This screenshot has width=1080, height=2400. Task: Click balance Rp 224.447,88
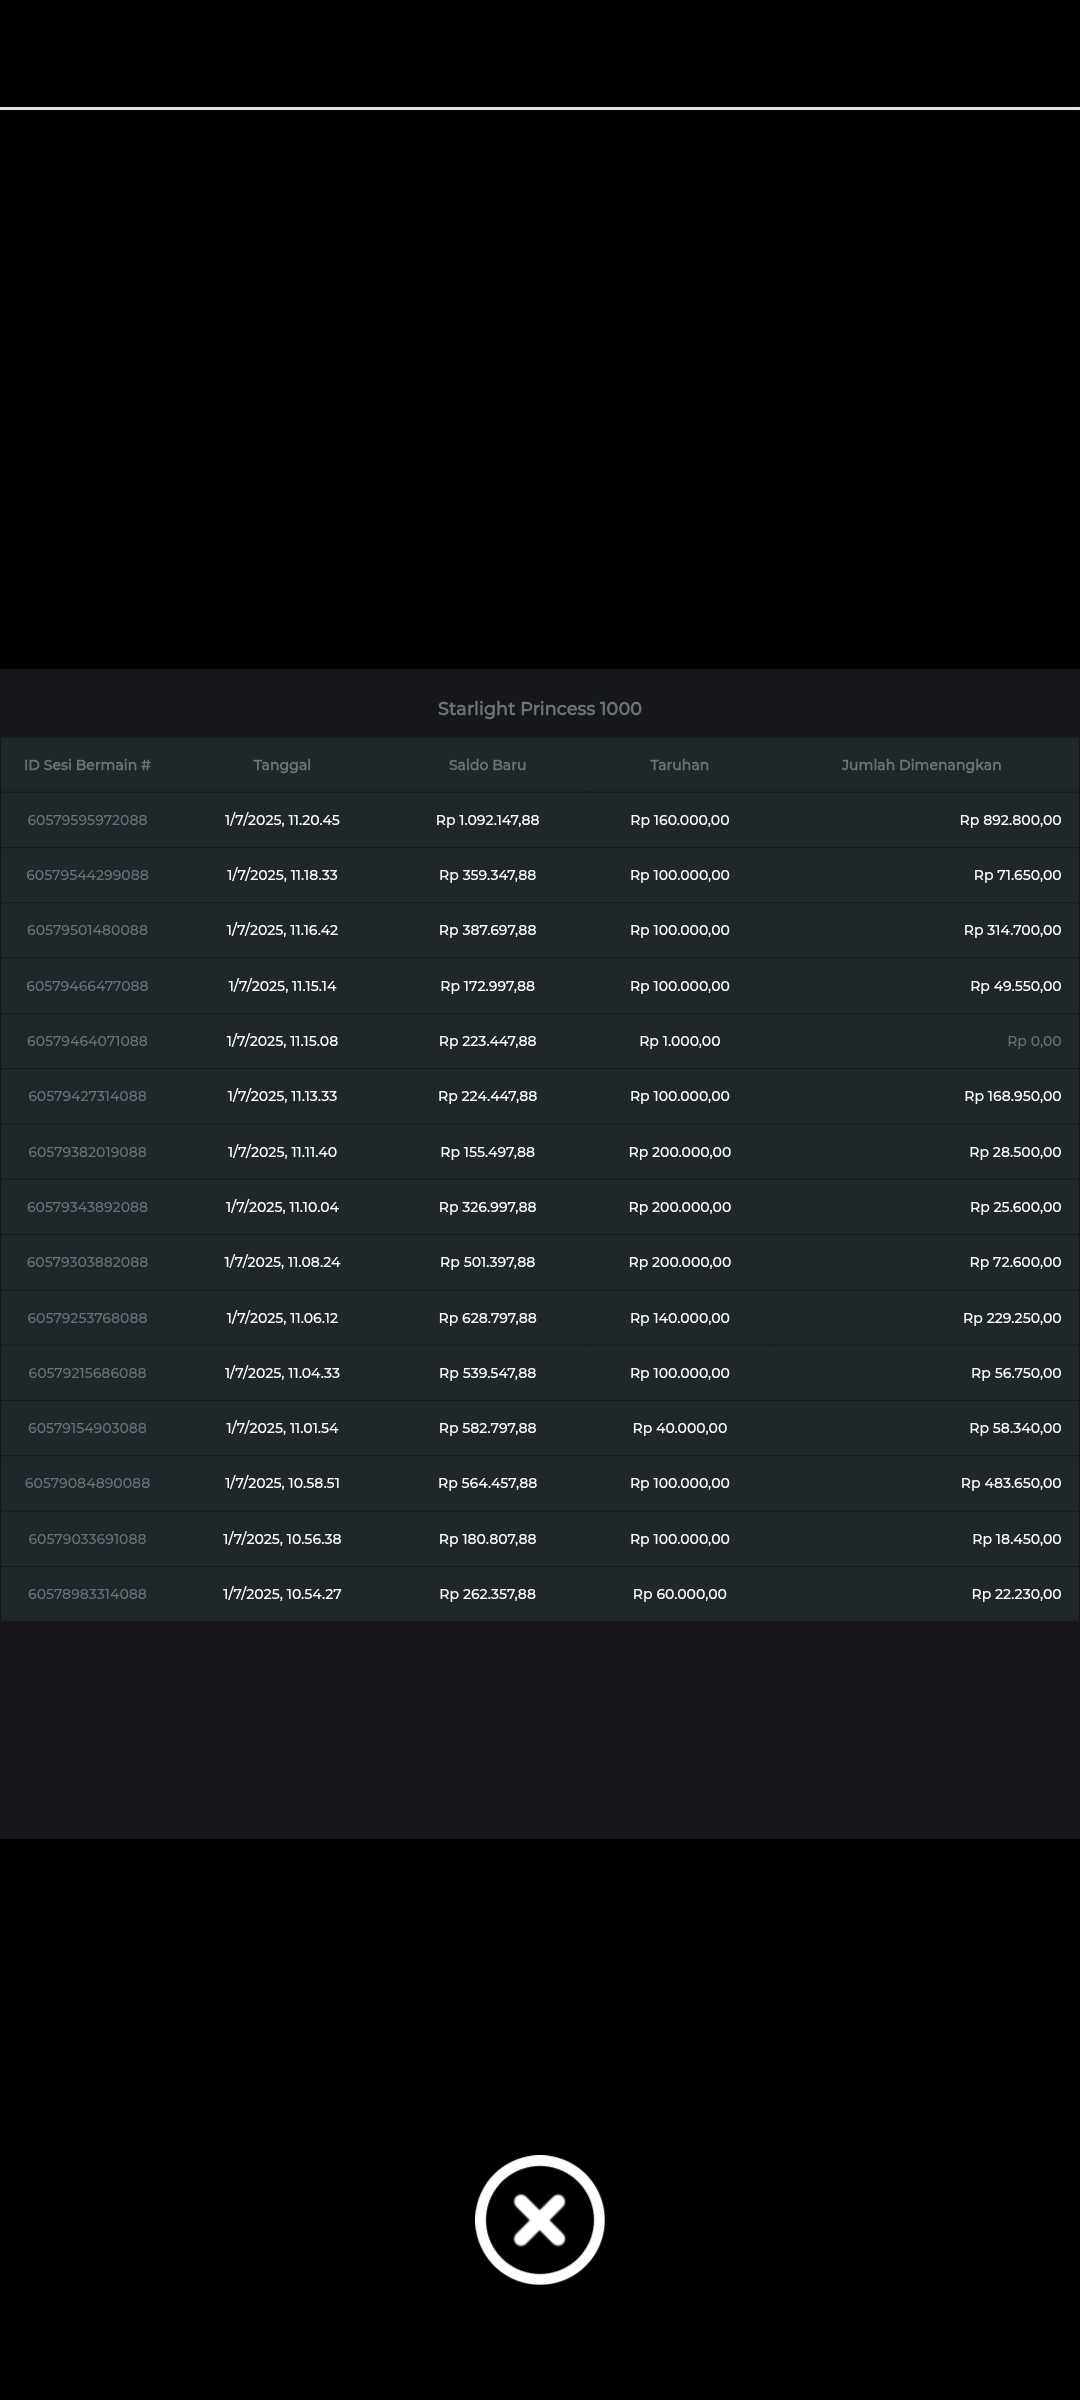[x=487, y=1096]
